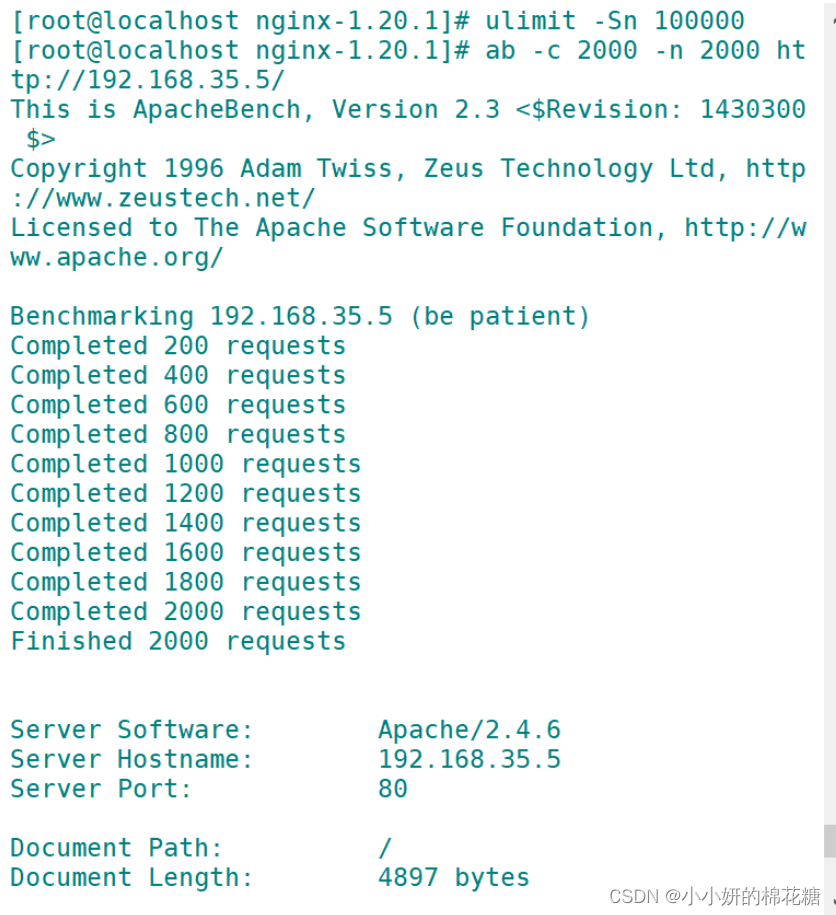Click the Server Software value Apache/2.4.6
This screenshot has height=915, width=836.
(x=469, y=730)
